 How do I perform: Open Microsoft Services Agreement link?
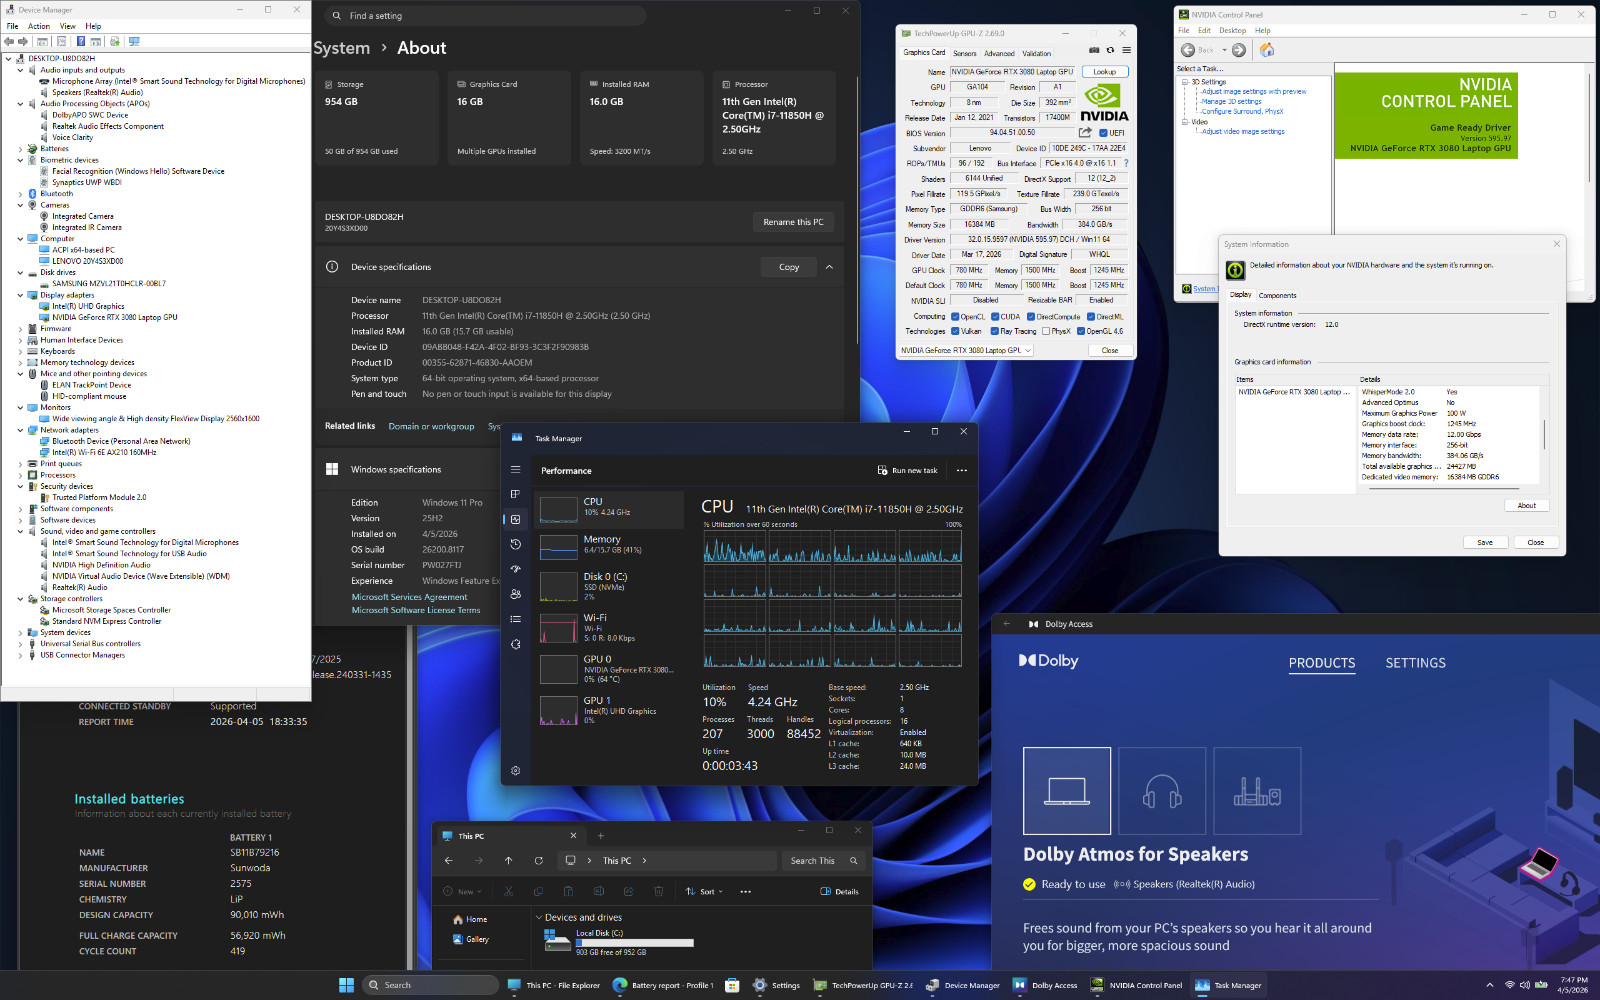409,597
